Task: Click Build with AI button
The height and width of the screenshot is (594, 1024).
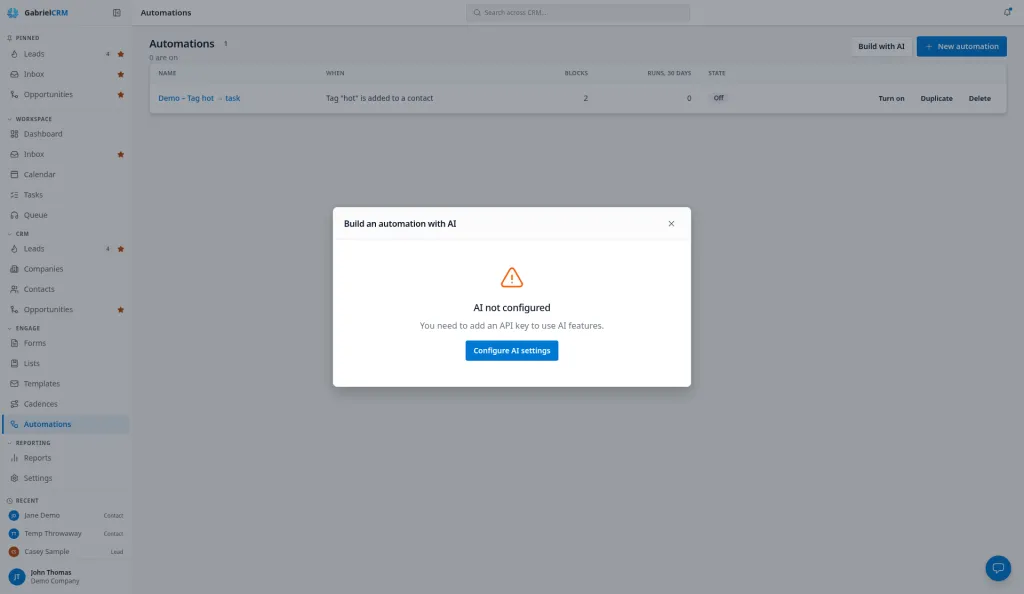Action: [x=881, y=46]
